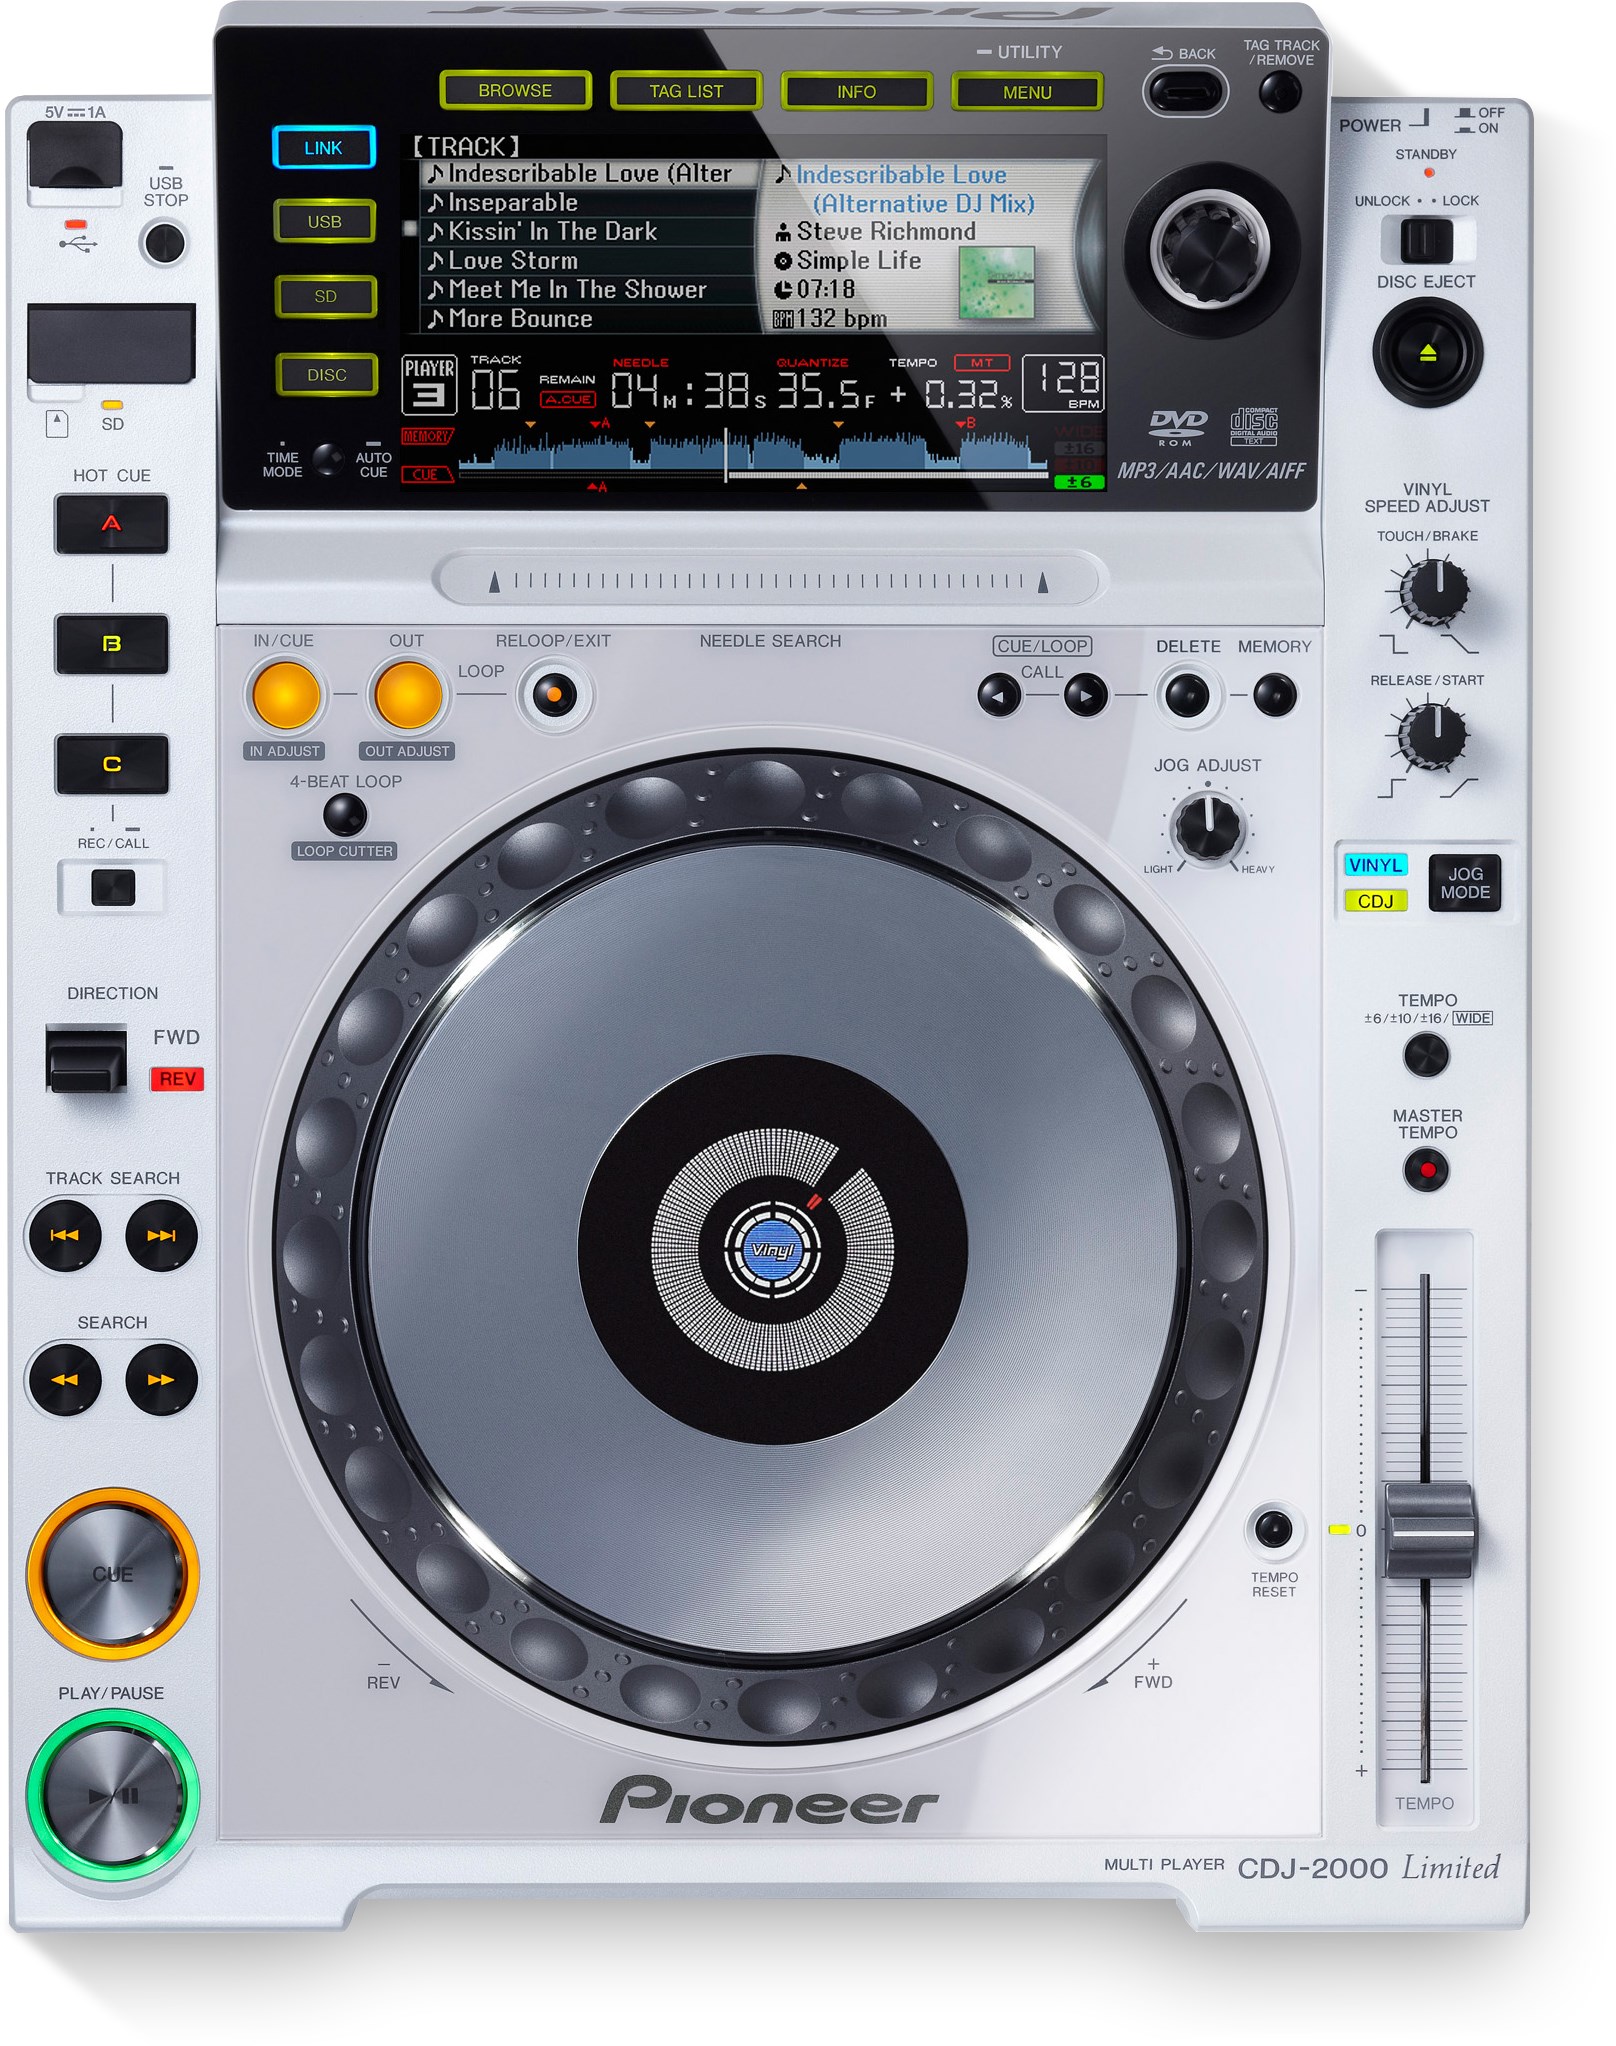Click the TIME MODE / AUTO CUE button
Screen dimensions: 1616x2046
(x=328, y=460)
